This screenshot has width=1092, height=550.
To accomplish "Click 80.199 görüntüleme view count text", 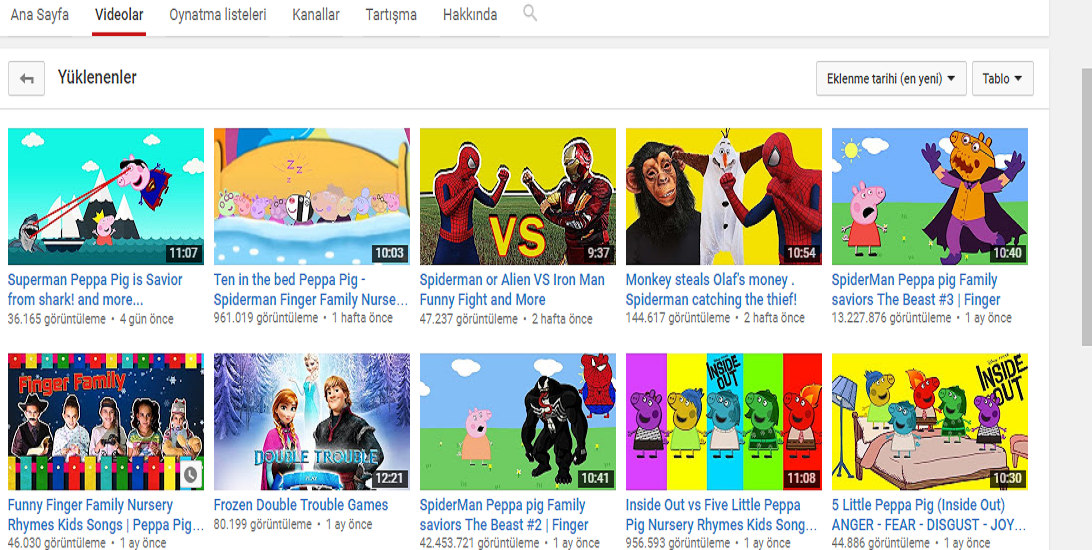I will coord(263,524).
